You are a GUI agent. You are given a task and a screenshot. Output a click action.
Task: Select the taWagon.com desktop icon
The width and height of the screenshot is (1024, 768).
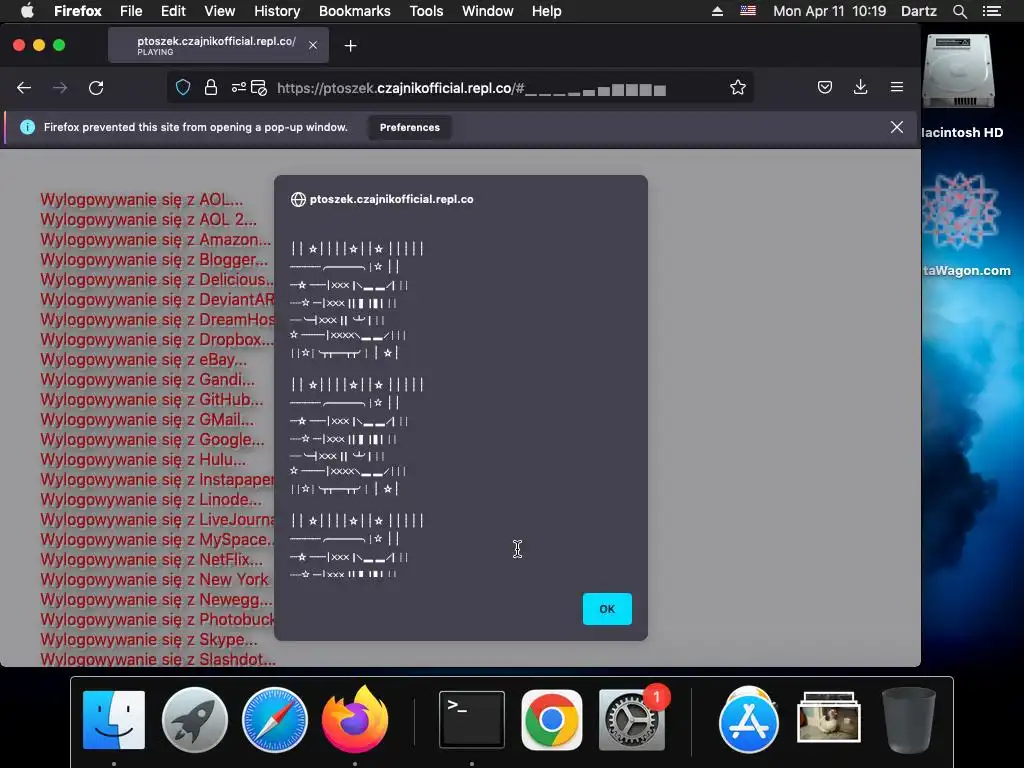tap(960, 212)
